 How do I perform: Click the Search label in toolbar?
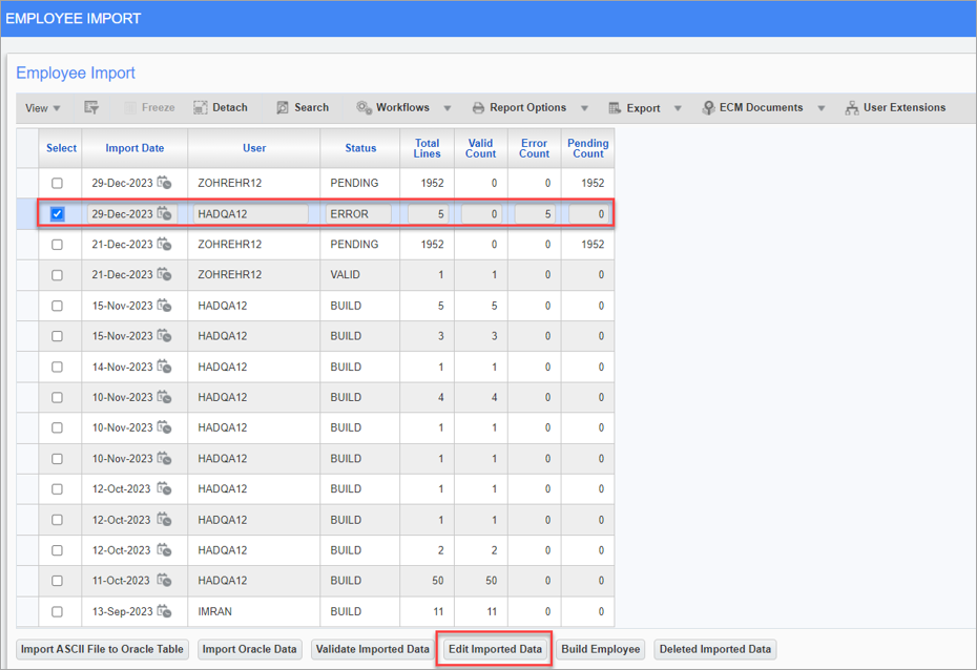[x=312, y=107]
